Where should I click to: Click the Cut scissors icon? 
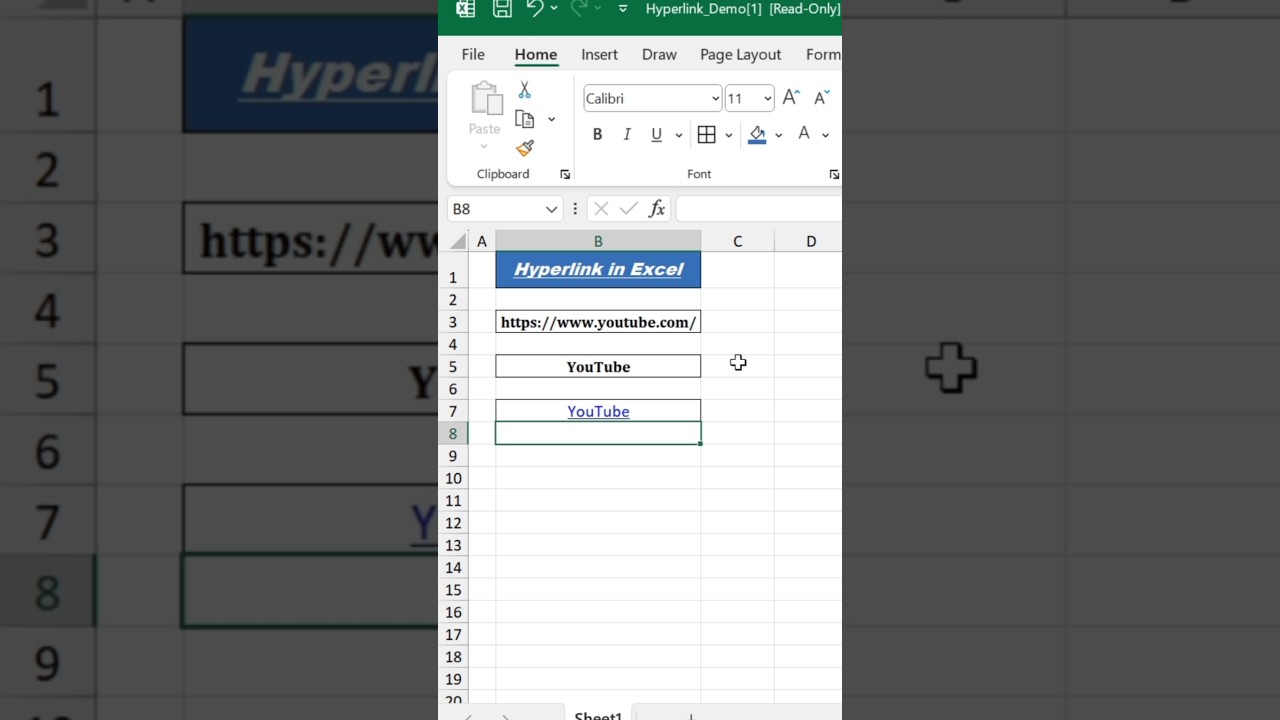pyautogui.click(x=525, y=91)
